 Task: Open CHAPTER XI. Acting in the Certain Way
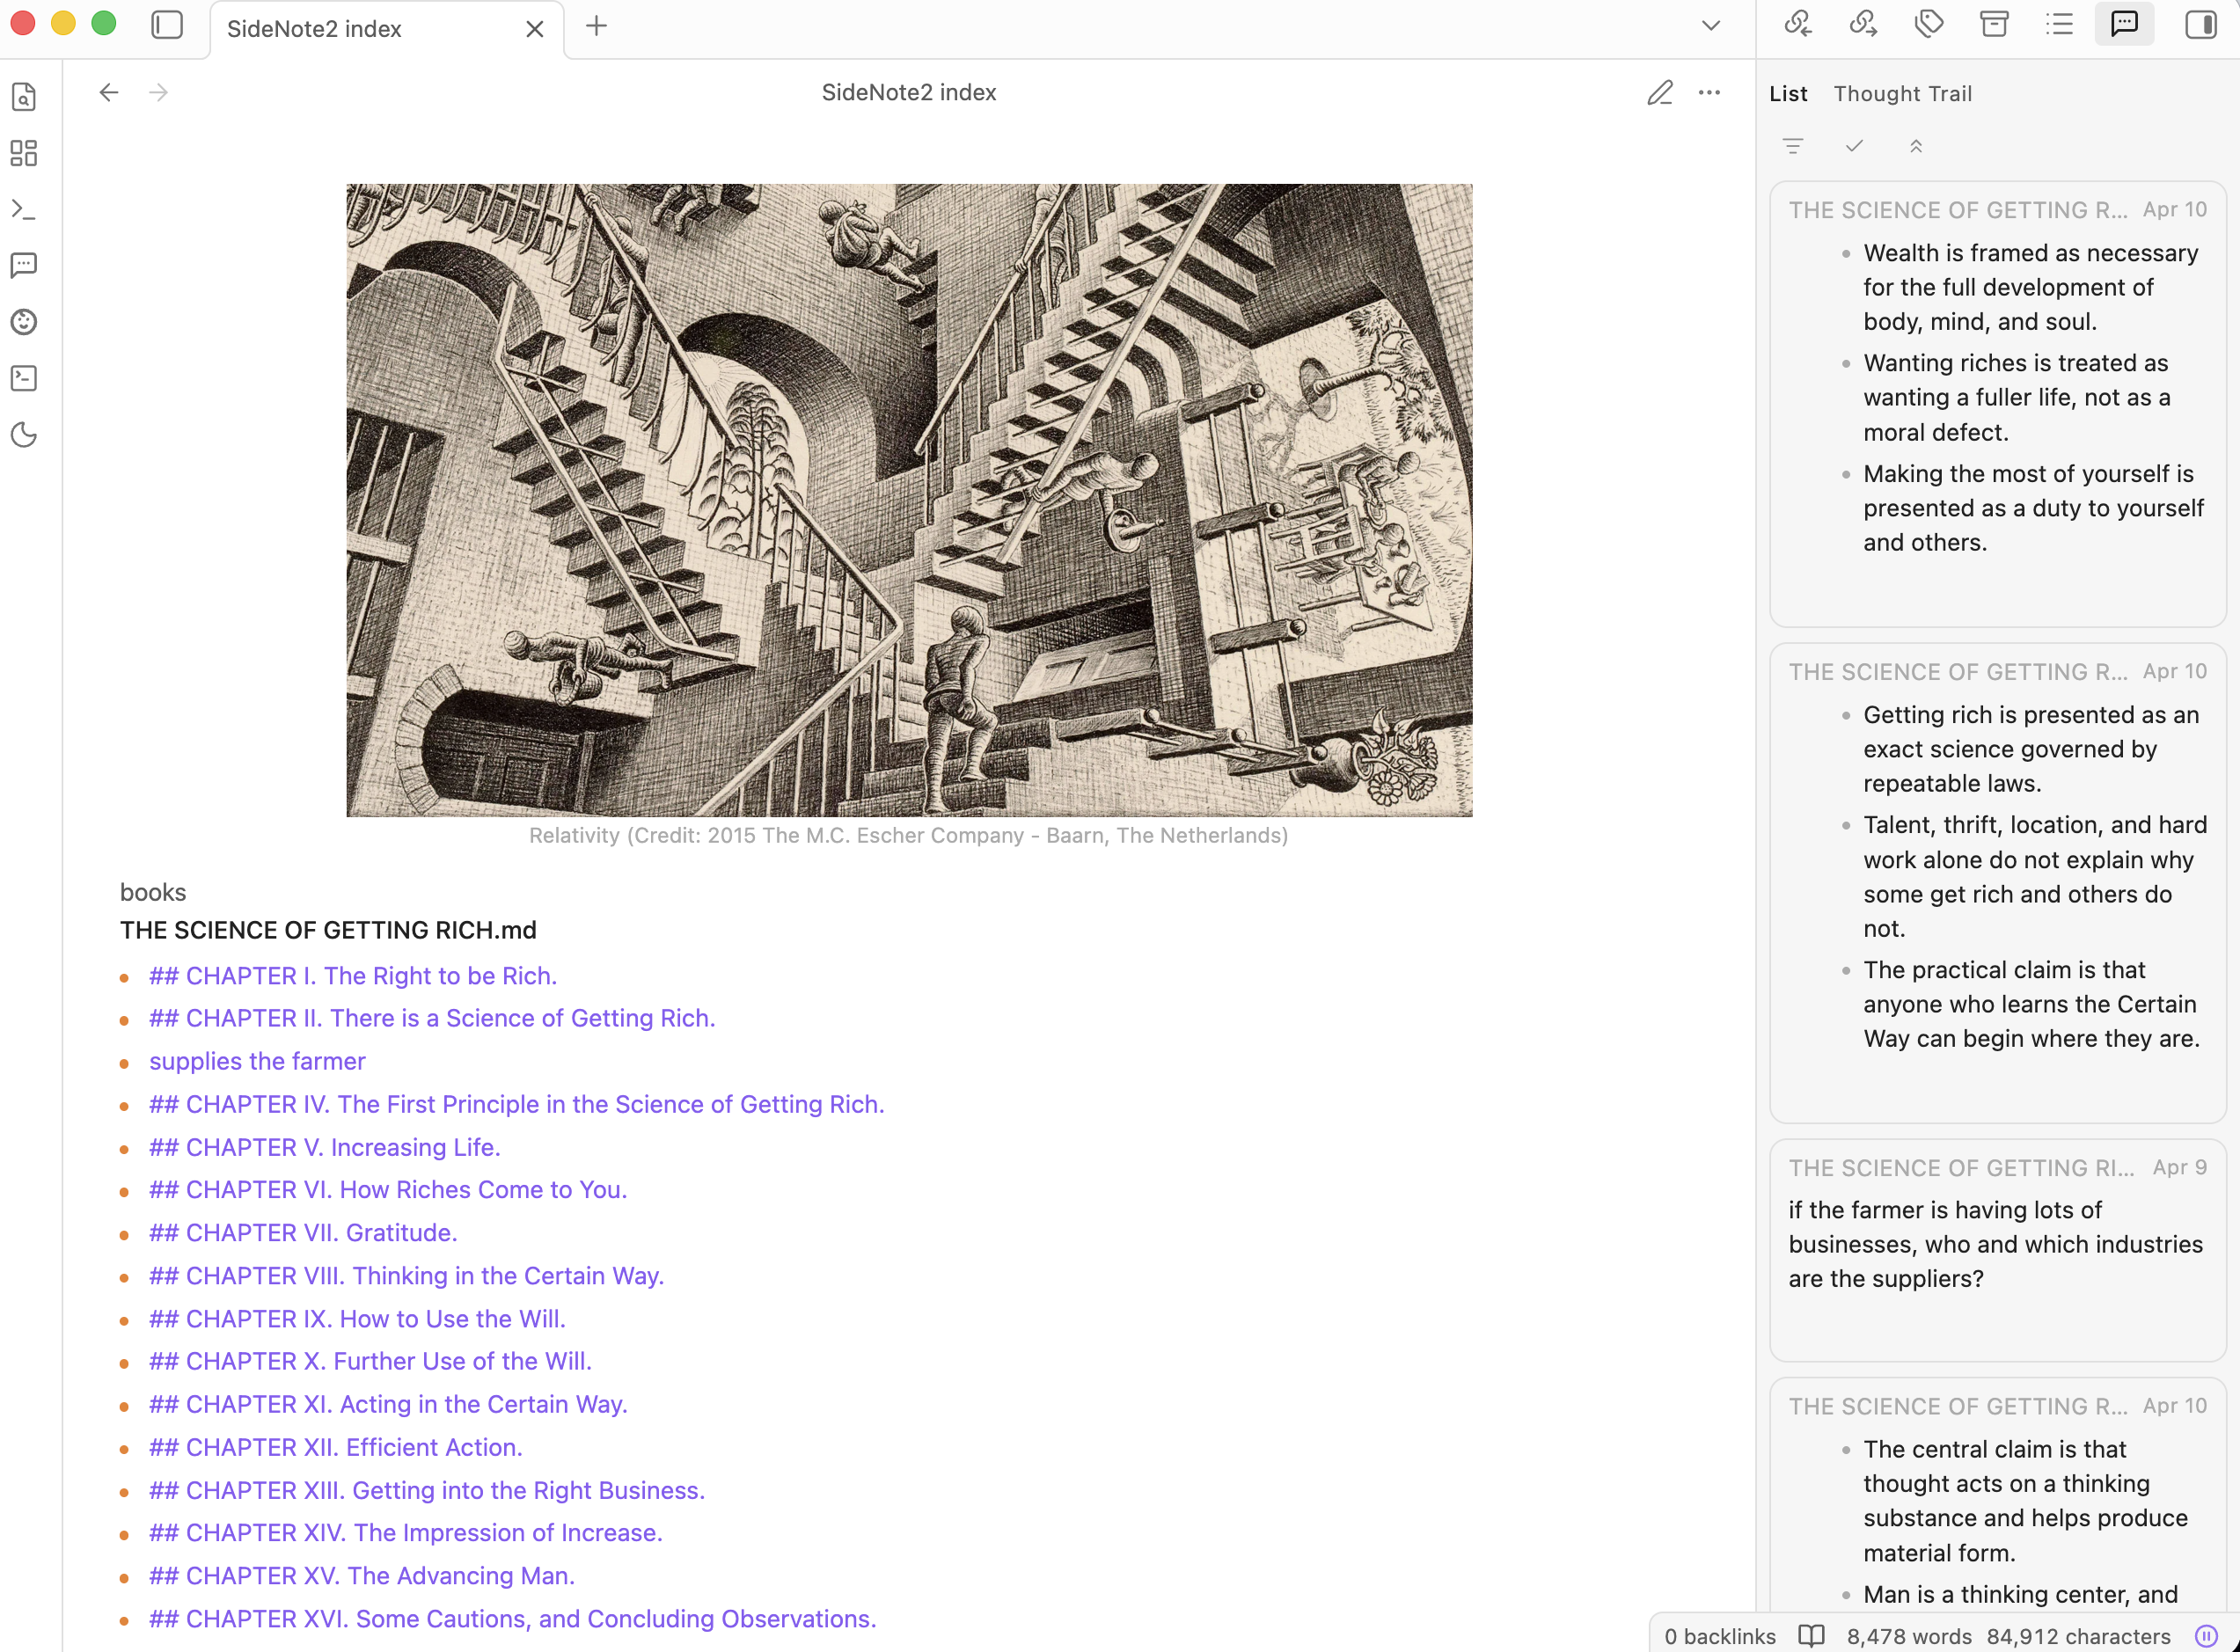[x=388, y=1404]
